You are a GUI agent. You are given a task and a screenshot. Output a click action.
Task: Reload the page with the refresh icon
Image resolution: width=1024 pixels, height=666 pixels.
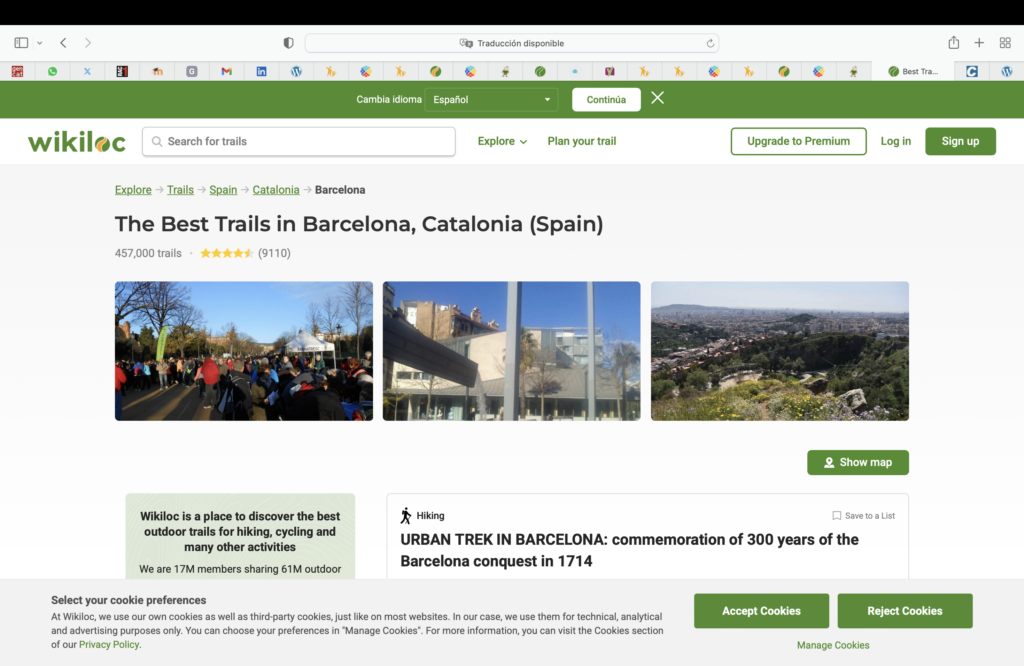click(x=710, y=43)
